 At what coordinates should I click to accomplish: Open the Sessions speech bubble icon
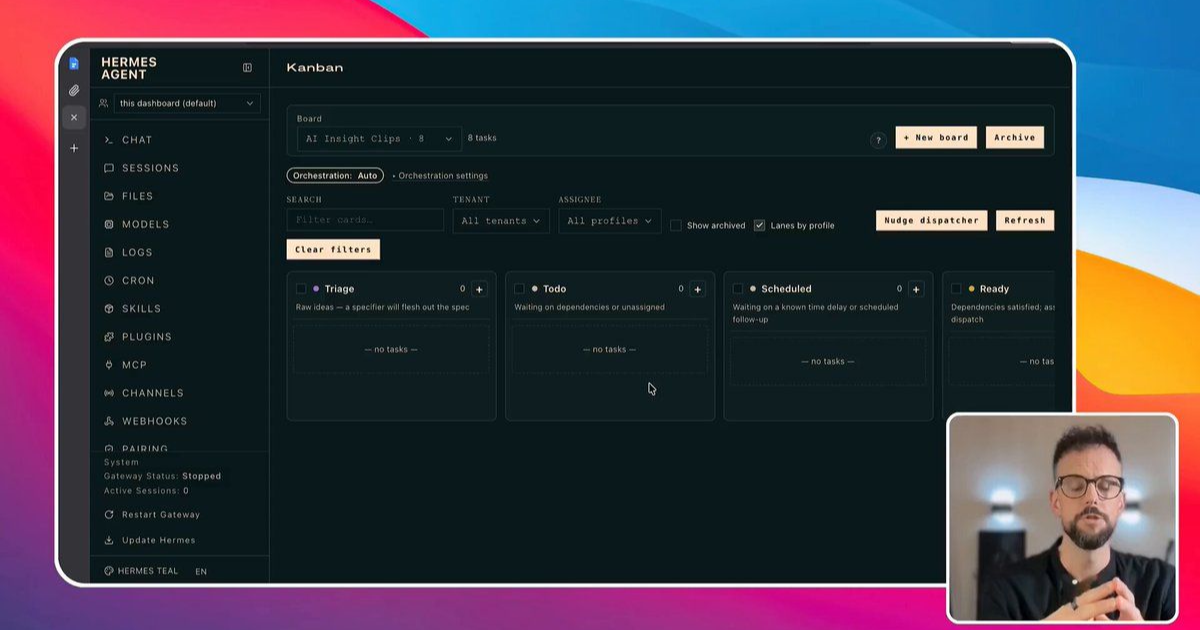pyautogui.click(x=109, y=168)
